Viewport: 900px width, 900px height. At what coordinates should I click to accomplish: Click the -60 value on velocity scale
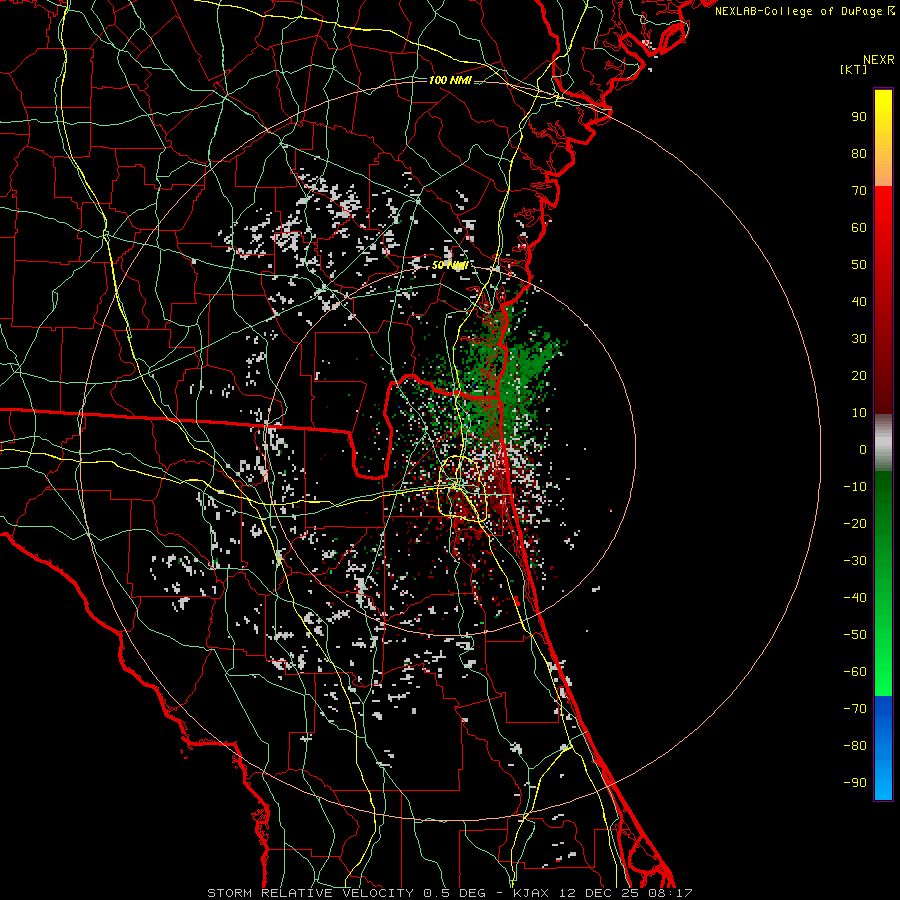[855, 672]
